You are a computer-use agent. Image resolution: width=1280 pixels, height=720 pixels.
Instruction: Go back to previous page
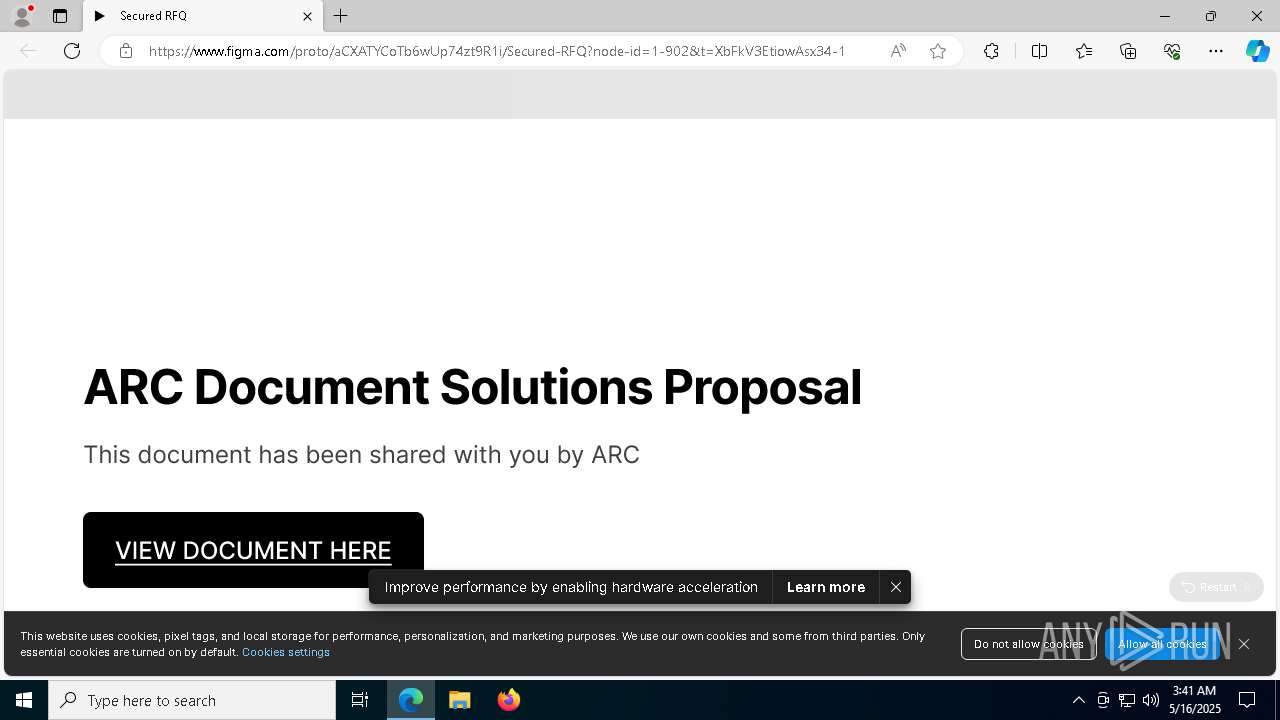click(28, 51)
